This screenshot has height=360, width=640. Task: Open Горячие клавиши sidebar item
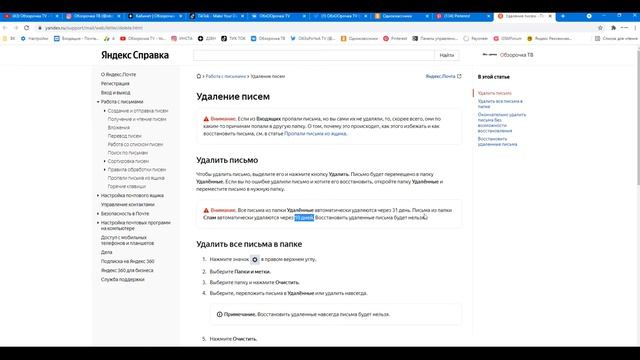[x=127, y=186]
